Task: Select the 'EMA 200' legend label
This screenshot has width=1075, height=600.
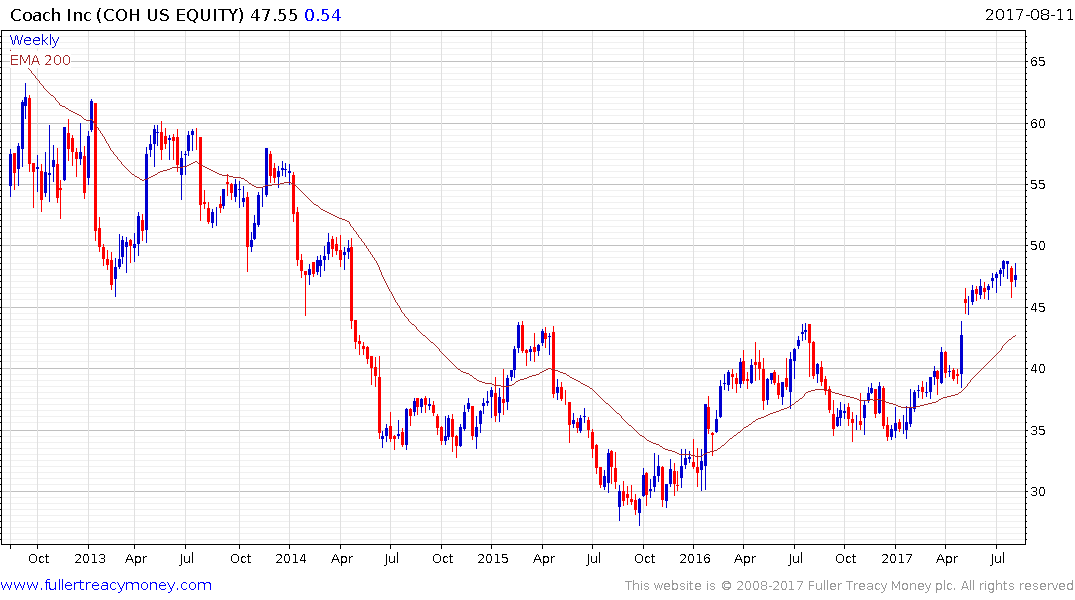Action: [x=40, y=60]
